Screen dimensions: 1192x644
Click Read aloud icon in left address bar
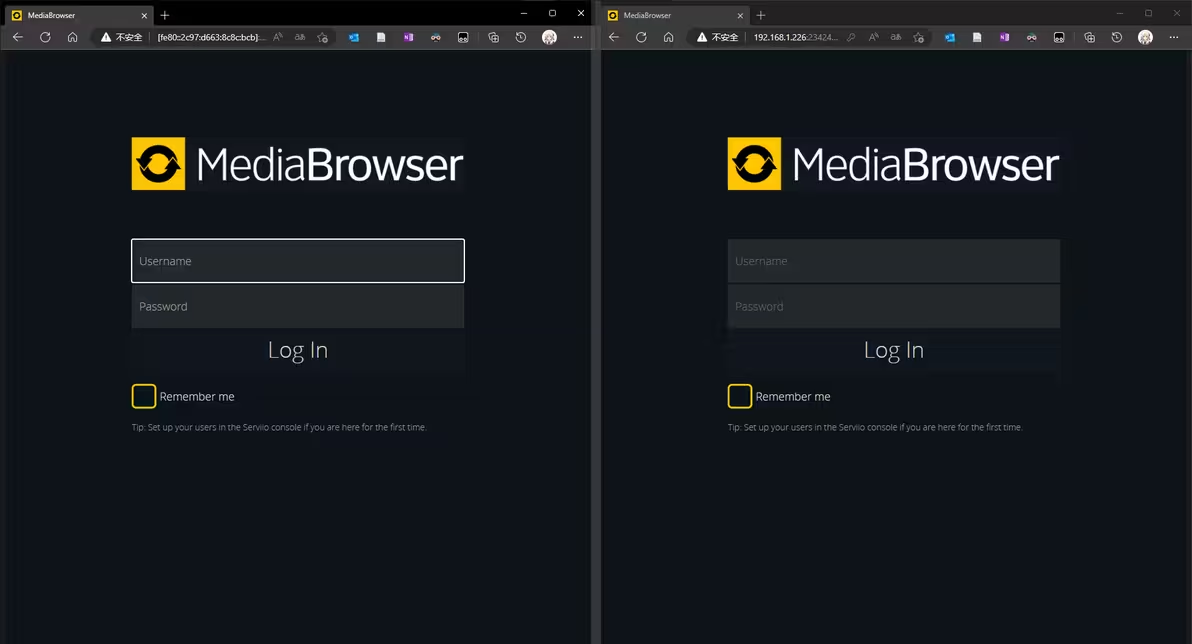[x=278, y=37]
